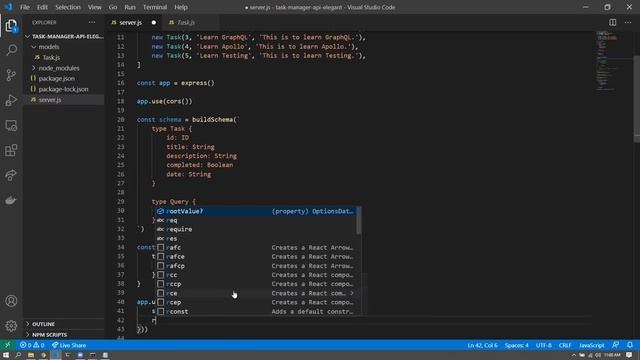640x360 pixels.
Task: Change indentation via Spaces: 4
Action: 516,345
